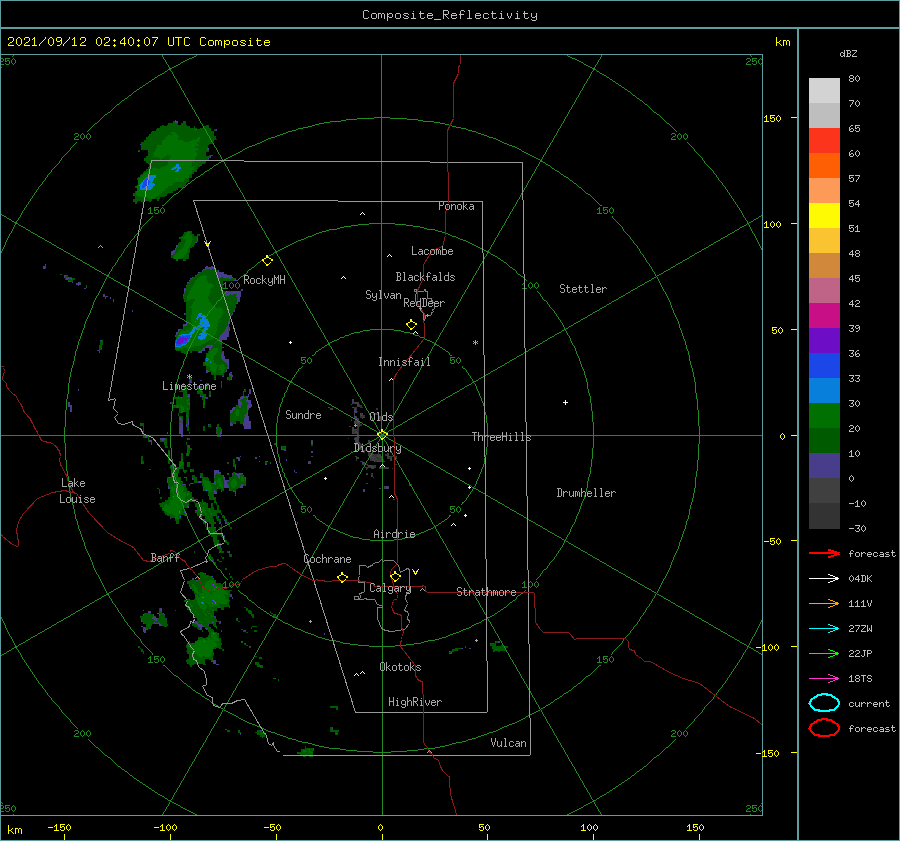Click the asterisk marker above Limestone
The image size is (900, 841).
(x=189, y=377)
